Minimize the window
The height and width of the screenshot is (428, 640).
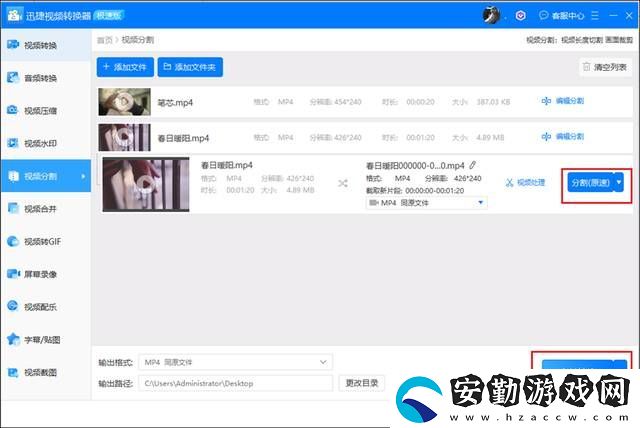(613, 16)
